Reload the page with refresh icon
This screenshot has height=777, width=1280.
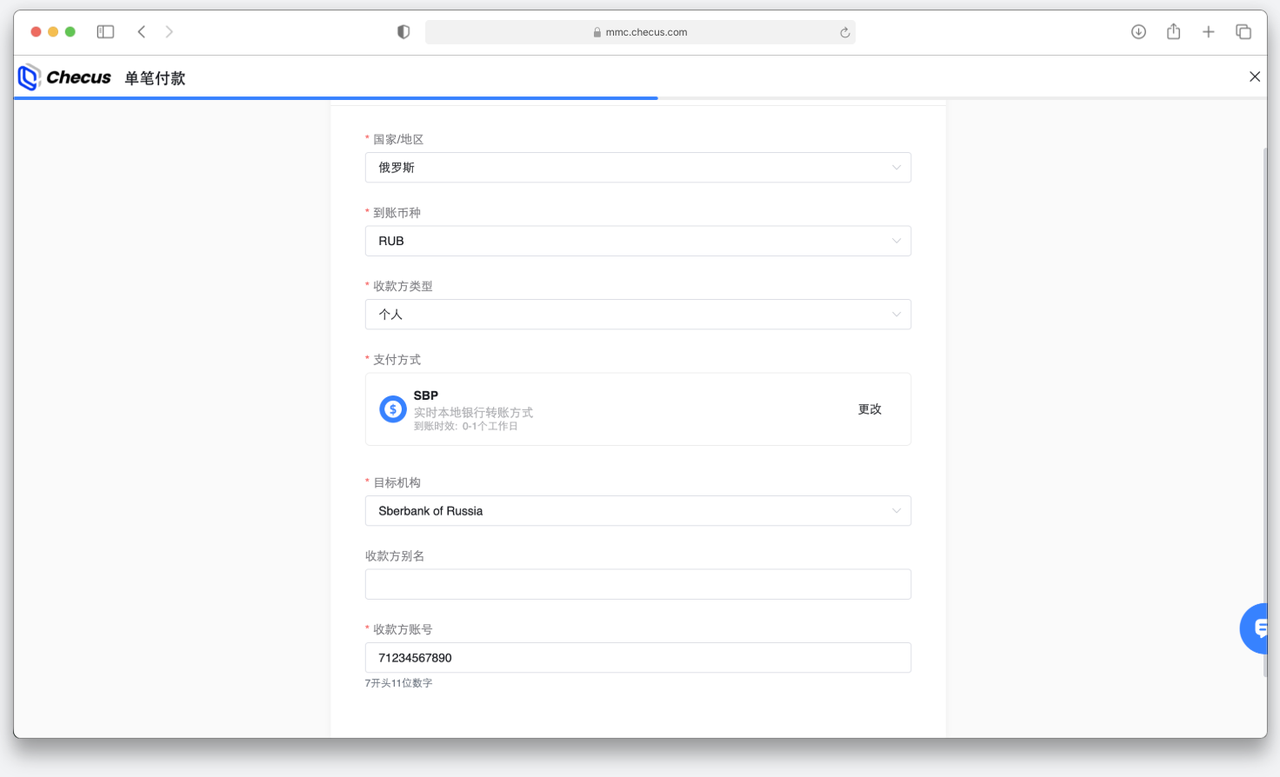coord(844,32)
